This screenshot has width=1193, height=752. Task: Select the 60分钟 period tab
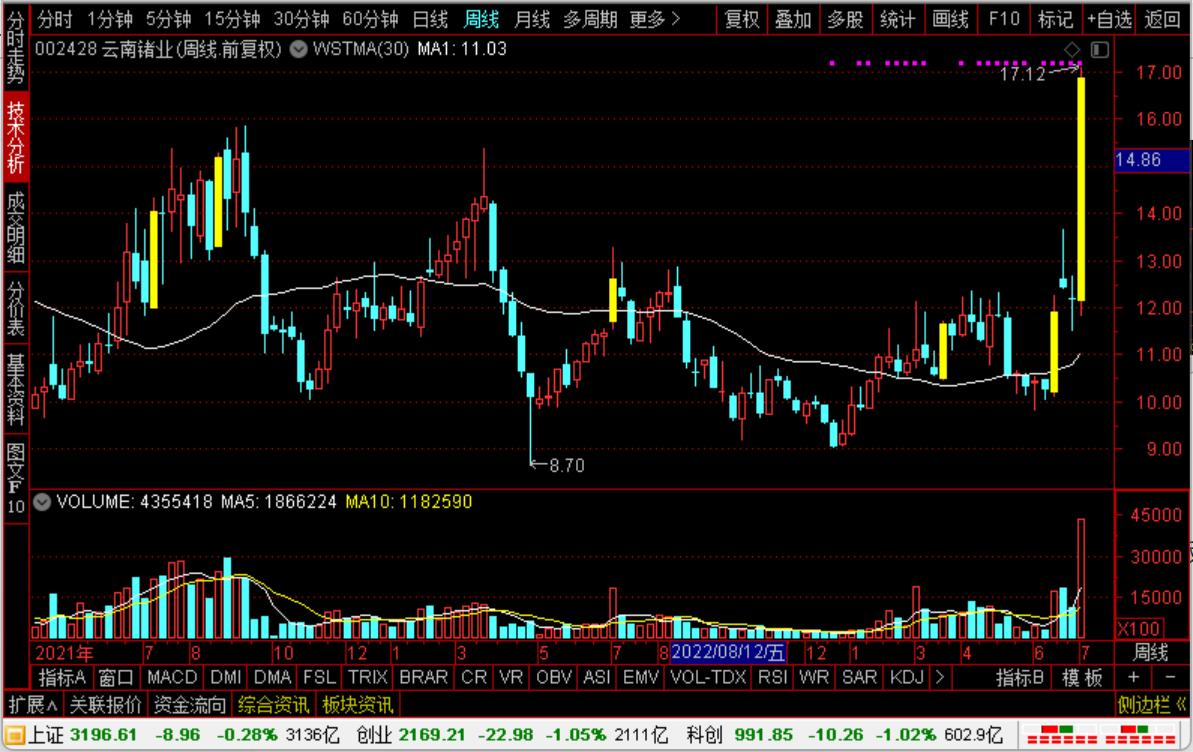[x=371, y=19]
